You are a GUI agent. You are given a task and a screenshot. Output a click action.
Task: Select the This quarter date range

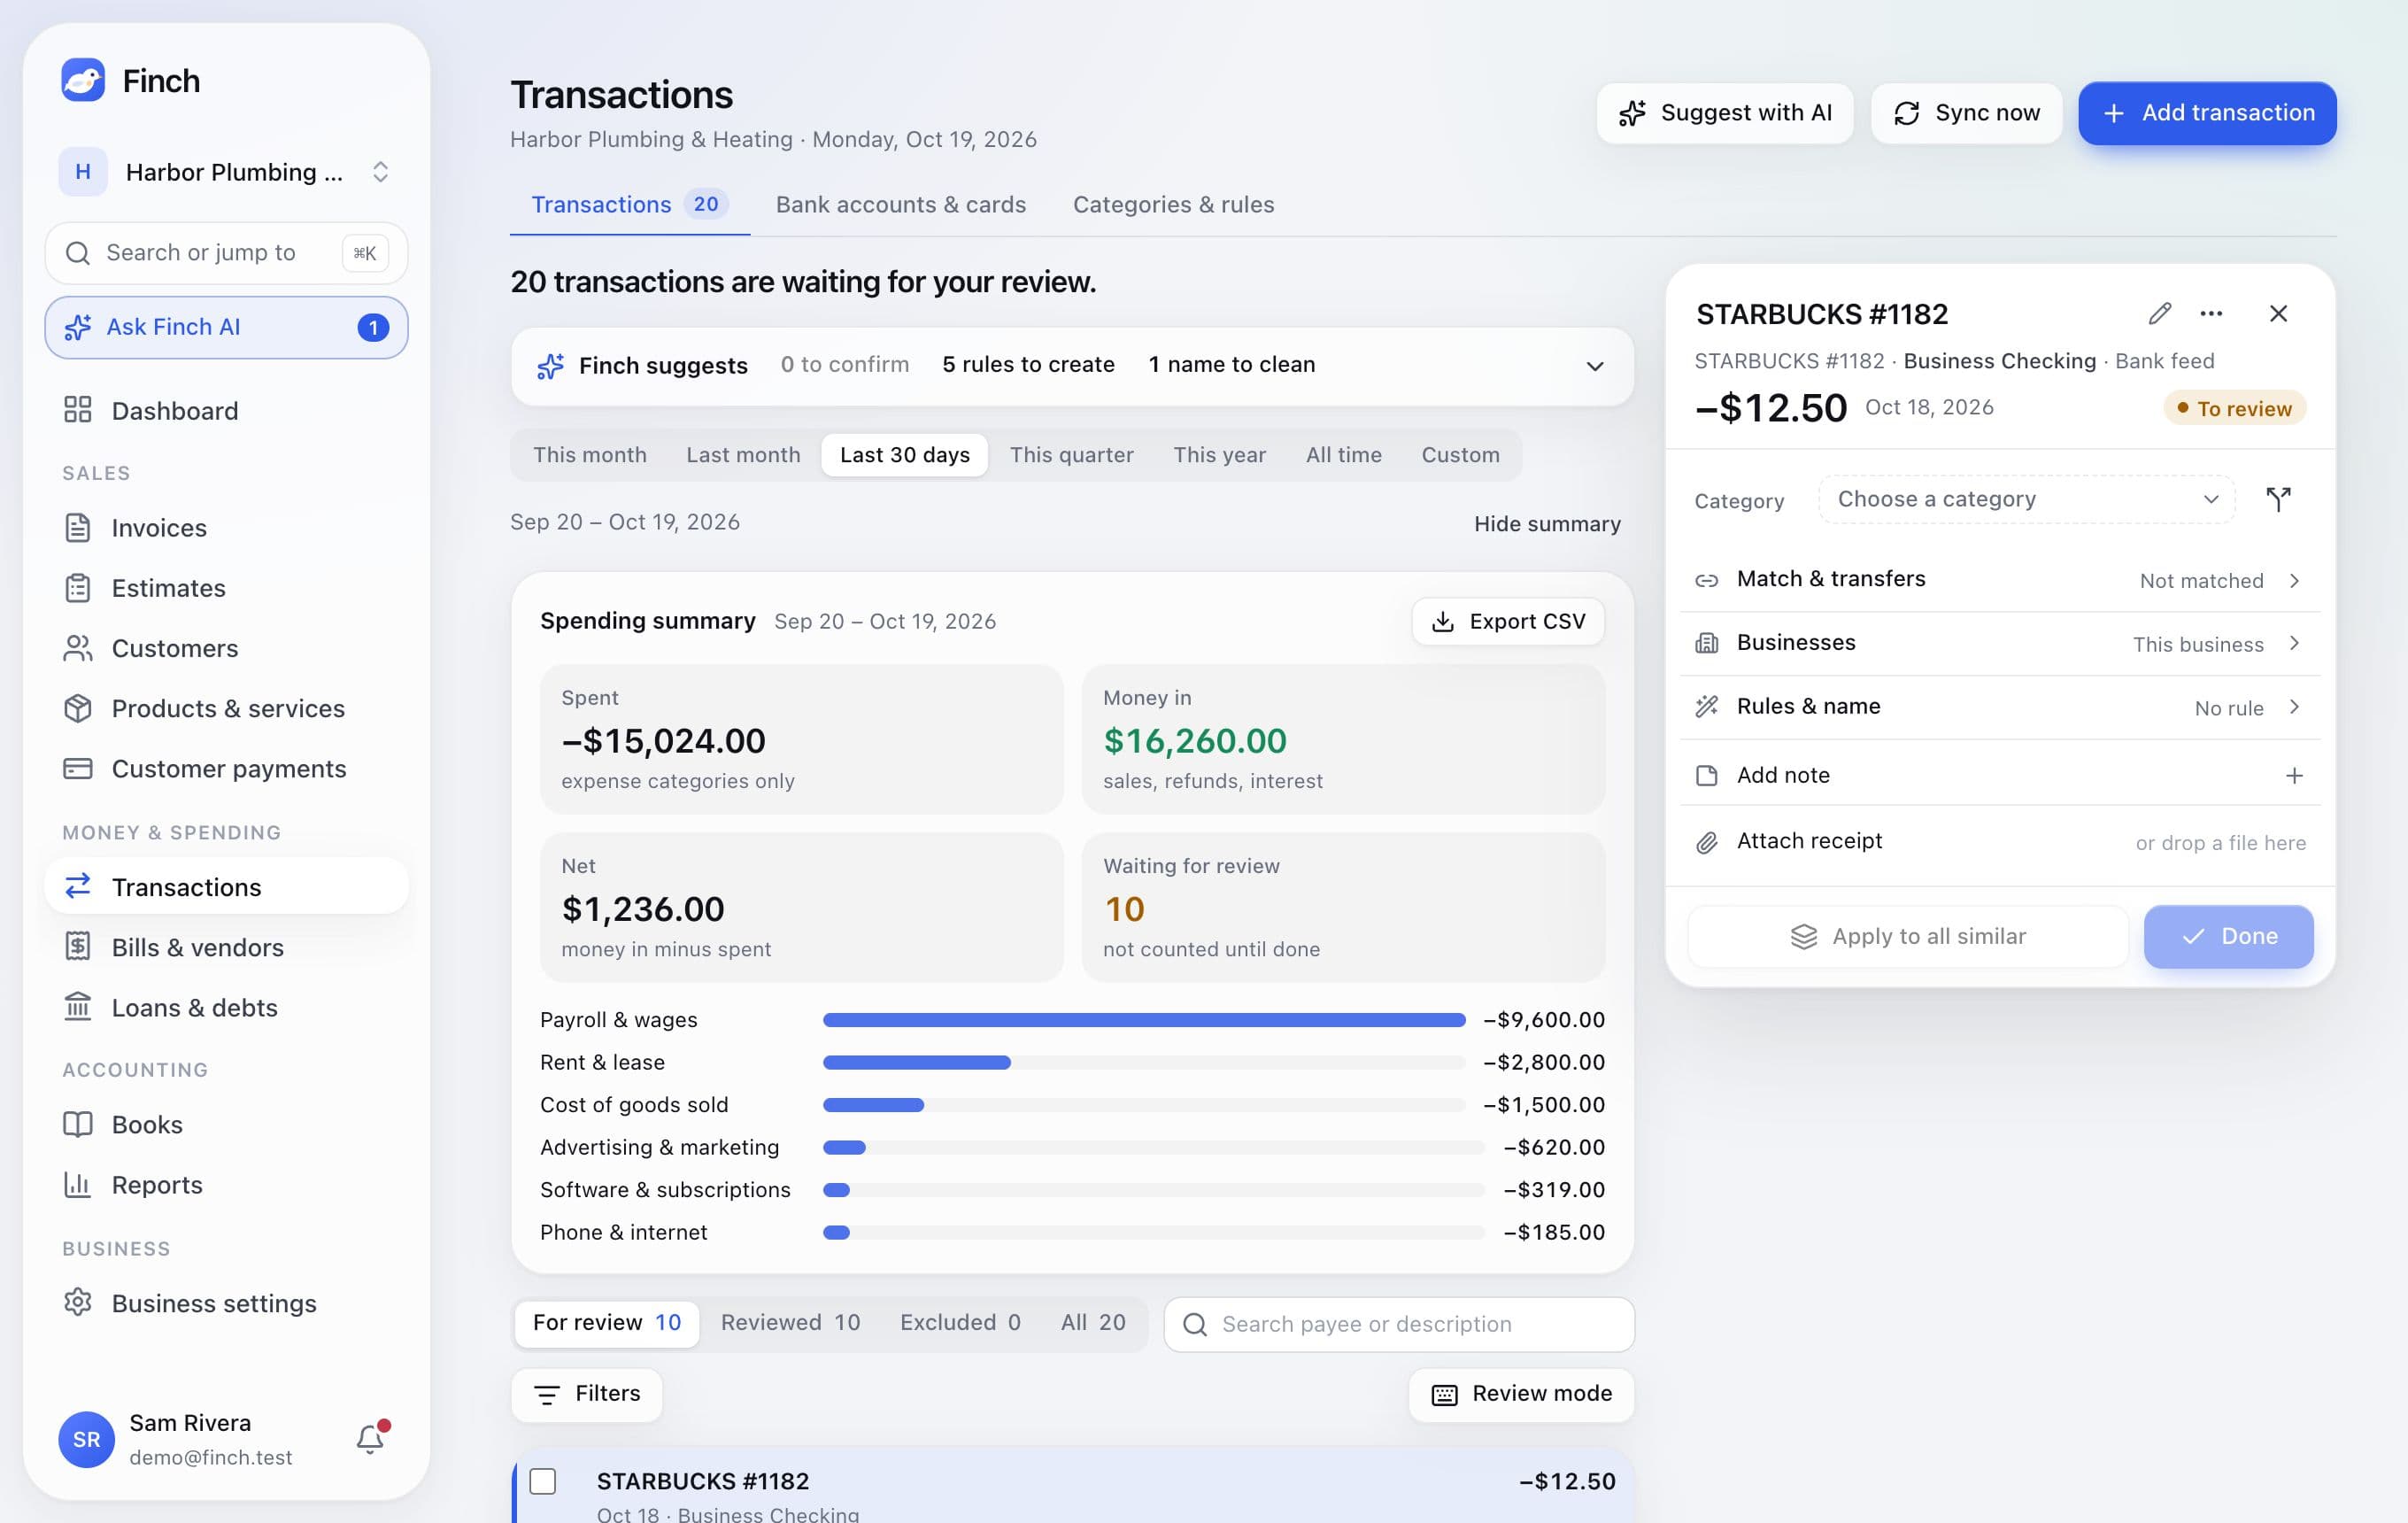[x=1071, y=455]
